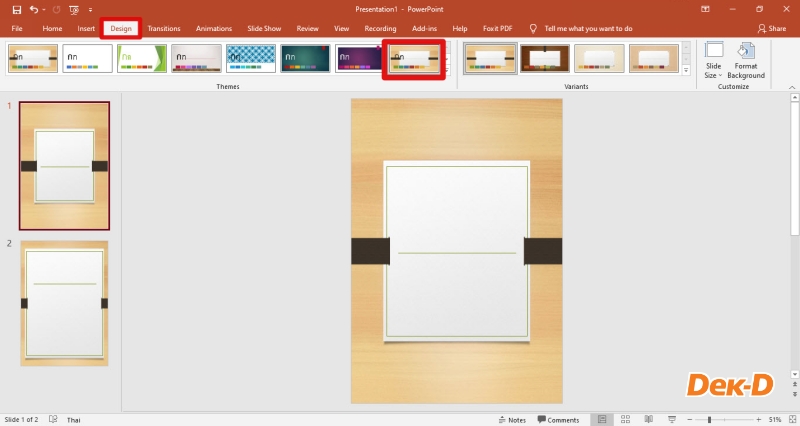Click the zoom slider handle
This screenshot has height=426, width=800.
(x=709, y=420)
